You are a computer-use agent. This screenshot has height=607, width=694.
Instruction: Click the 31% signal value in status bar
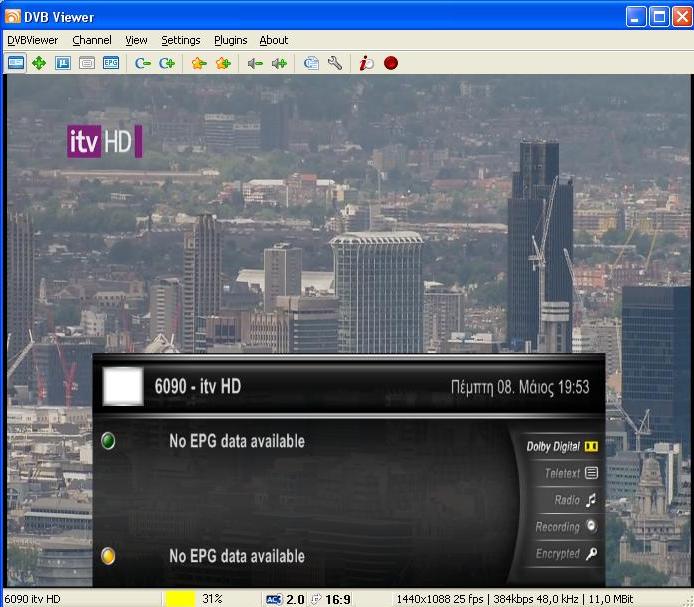pos(212,599)
